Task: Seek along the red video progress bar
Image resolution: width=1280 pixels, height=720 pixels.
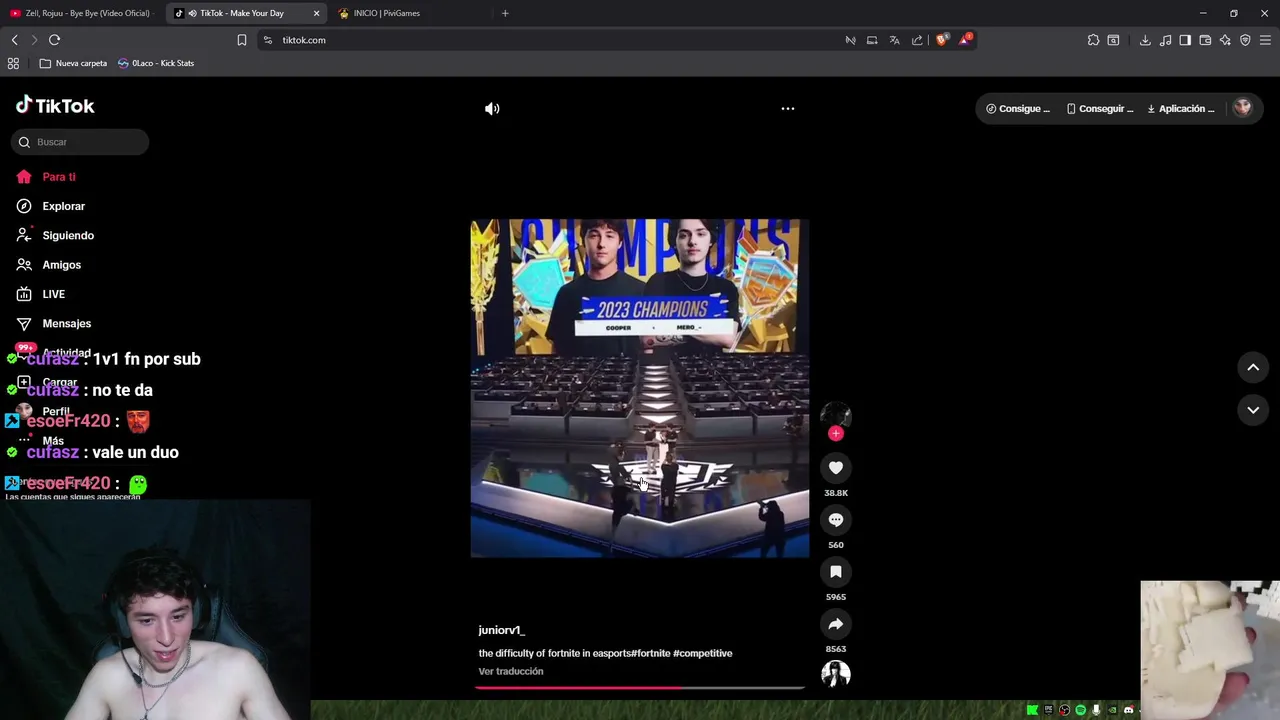Action: (x=640, y=687)
